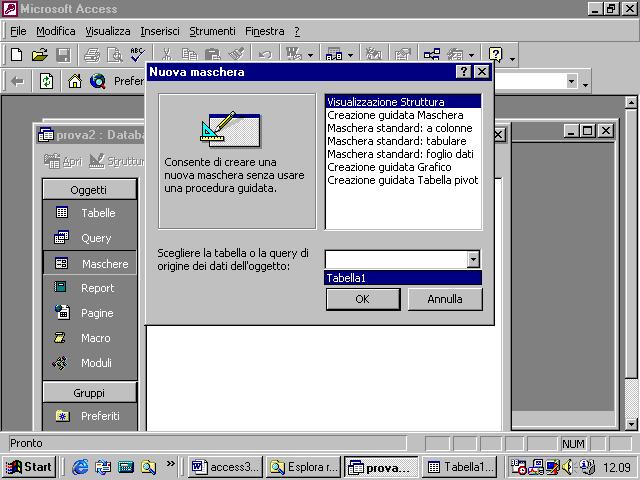Select Creazione guidata Tabella pivot
Image resolution: width=640 pixels, height=480 pixels.
403,180
